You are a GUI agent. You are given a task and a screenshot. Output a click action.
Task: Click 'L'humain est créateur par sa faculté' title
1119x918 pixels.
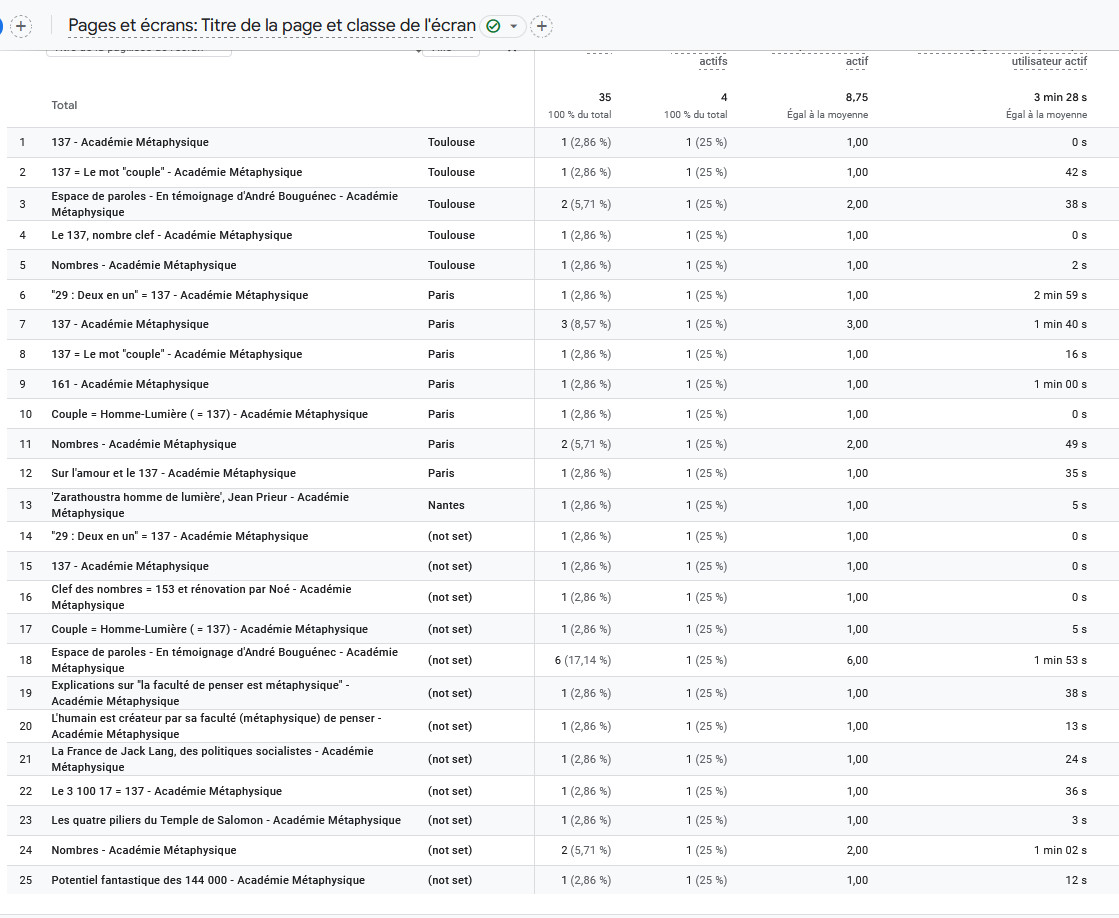pos(216,726)
